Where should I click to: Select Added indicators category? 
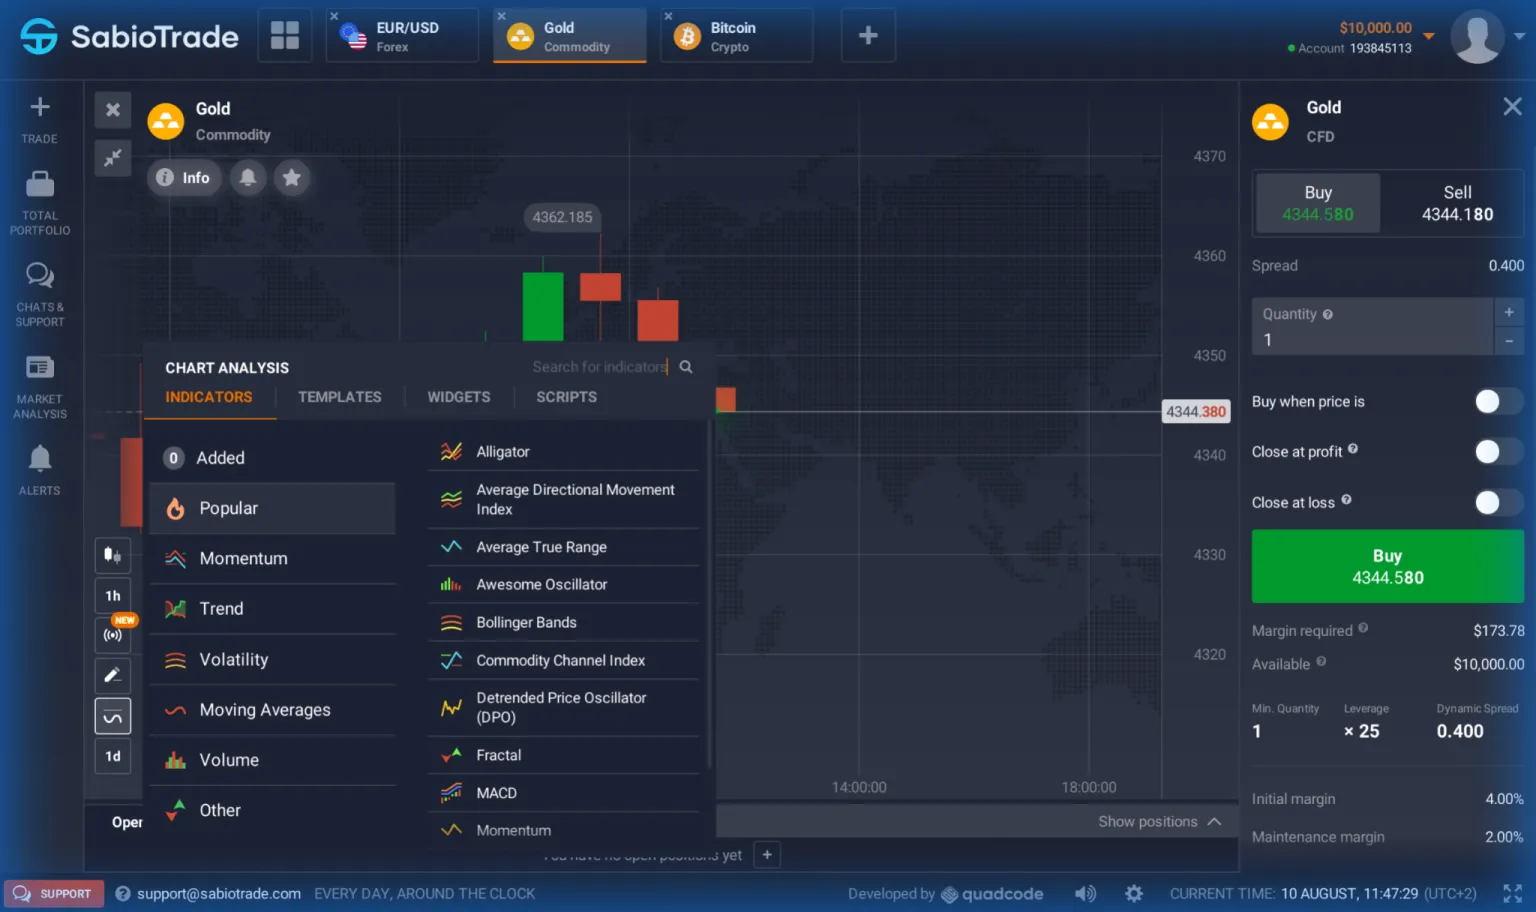pyautogui.click(x=272, y=458)
